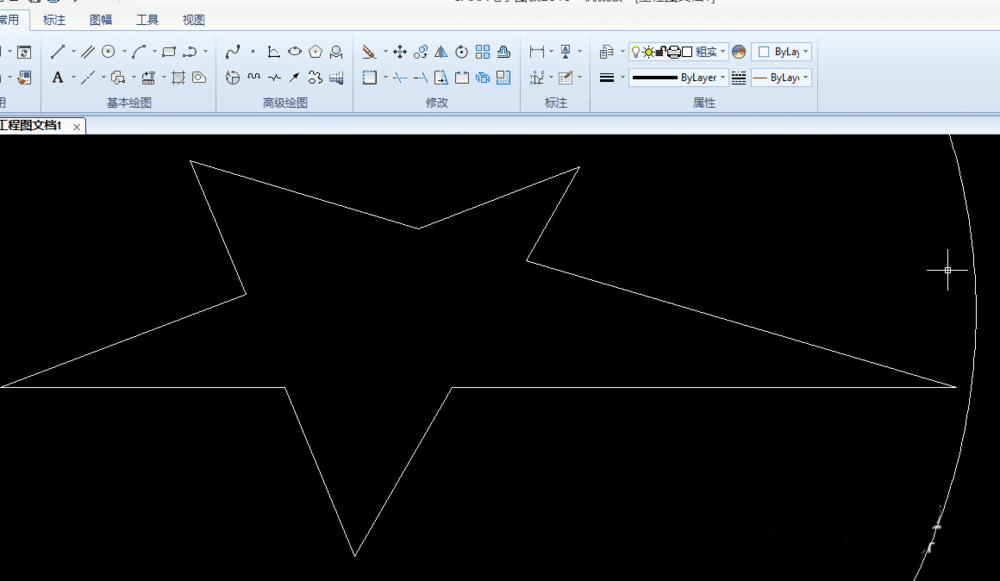
Task: Switch to the 图幅 ribbon tab
Action: click(x=101, y=20)
